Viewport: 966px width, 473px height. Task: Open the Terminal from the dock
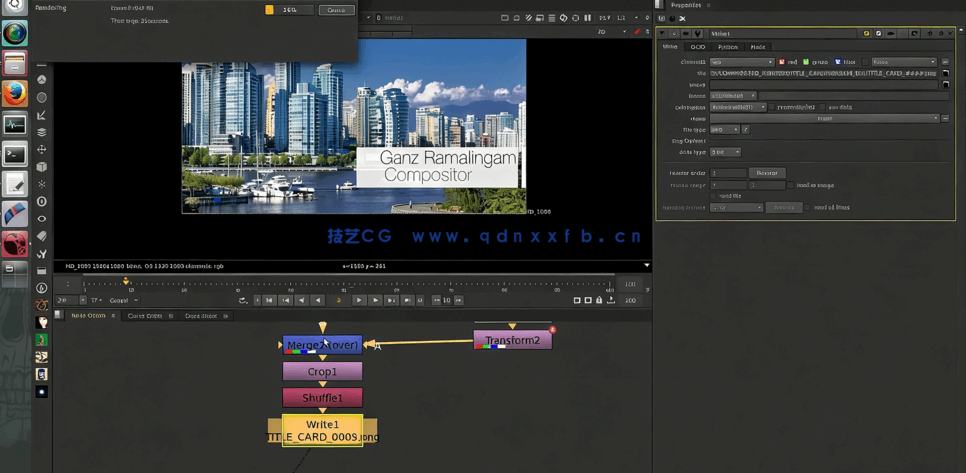point(14,155)
